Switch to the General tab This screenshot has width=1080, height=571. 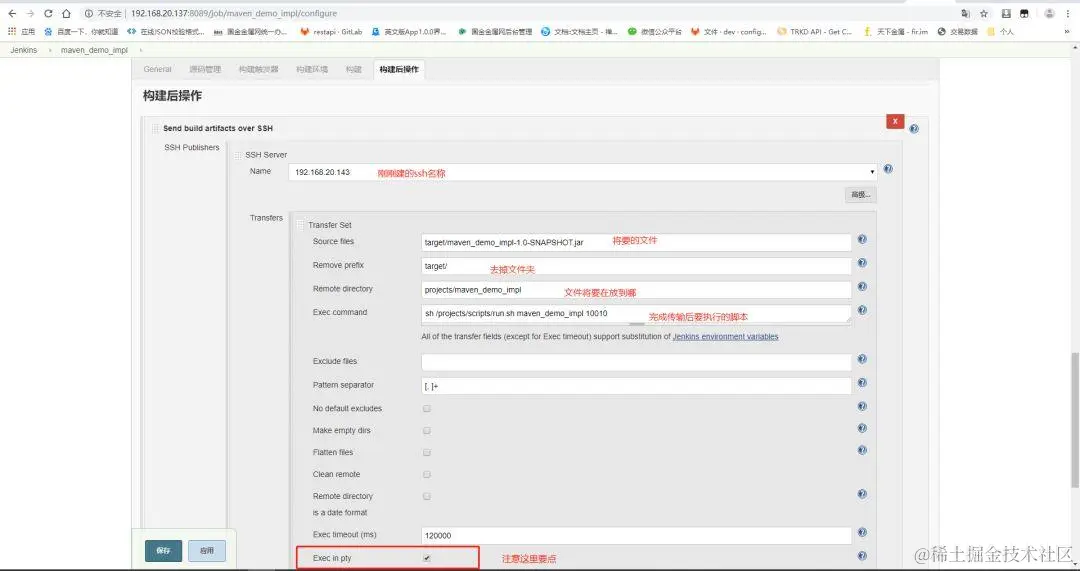pos(158,70)
